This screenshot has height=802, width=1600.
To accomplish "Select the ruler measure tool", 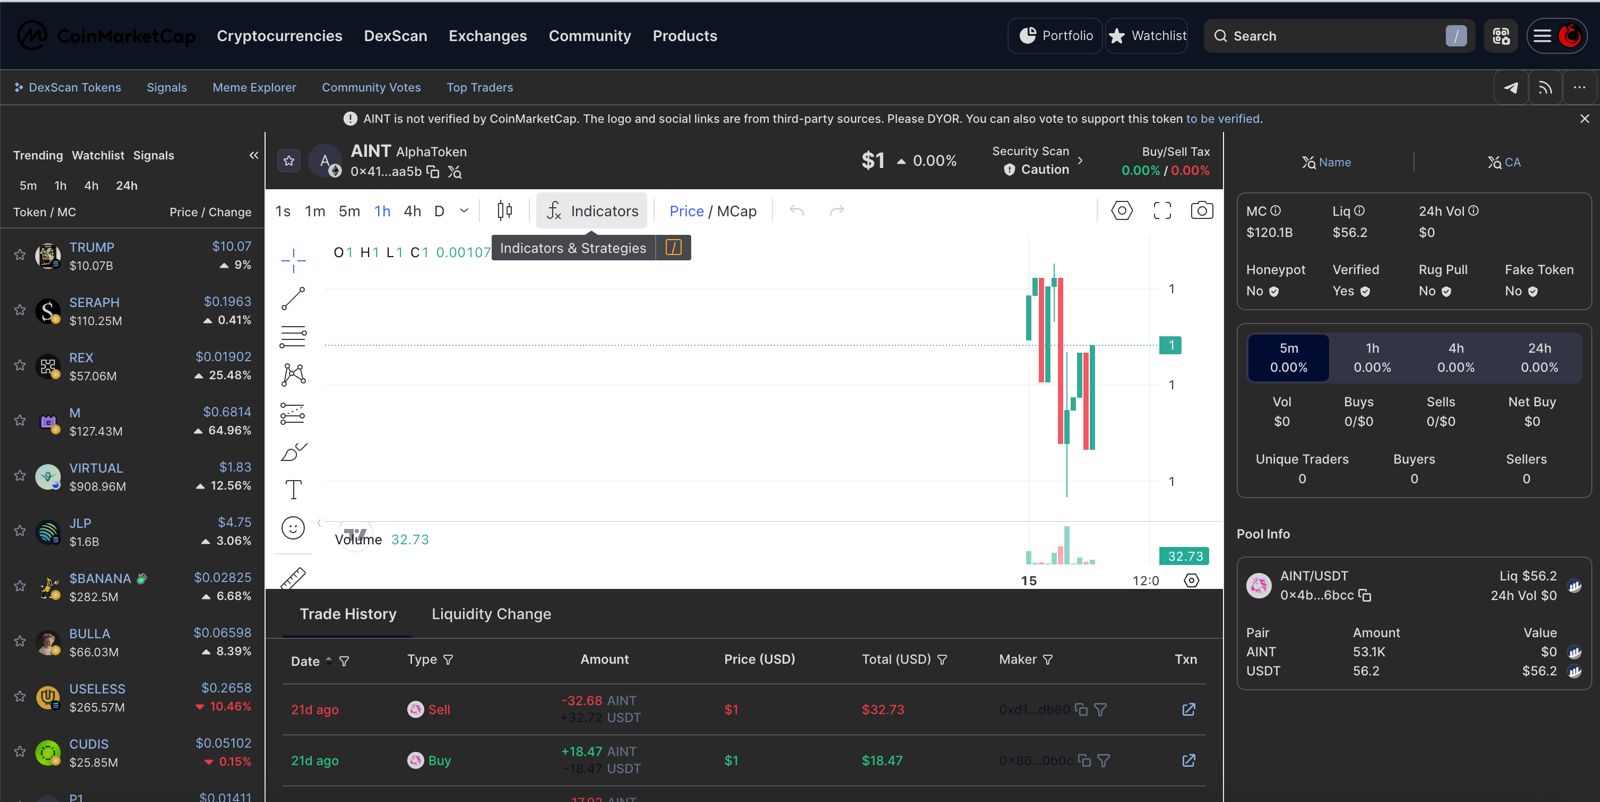I will click(293, 577).
